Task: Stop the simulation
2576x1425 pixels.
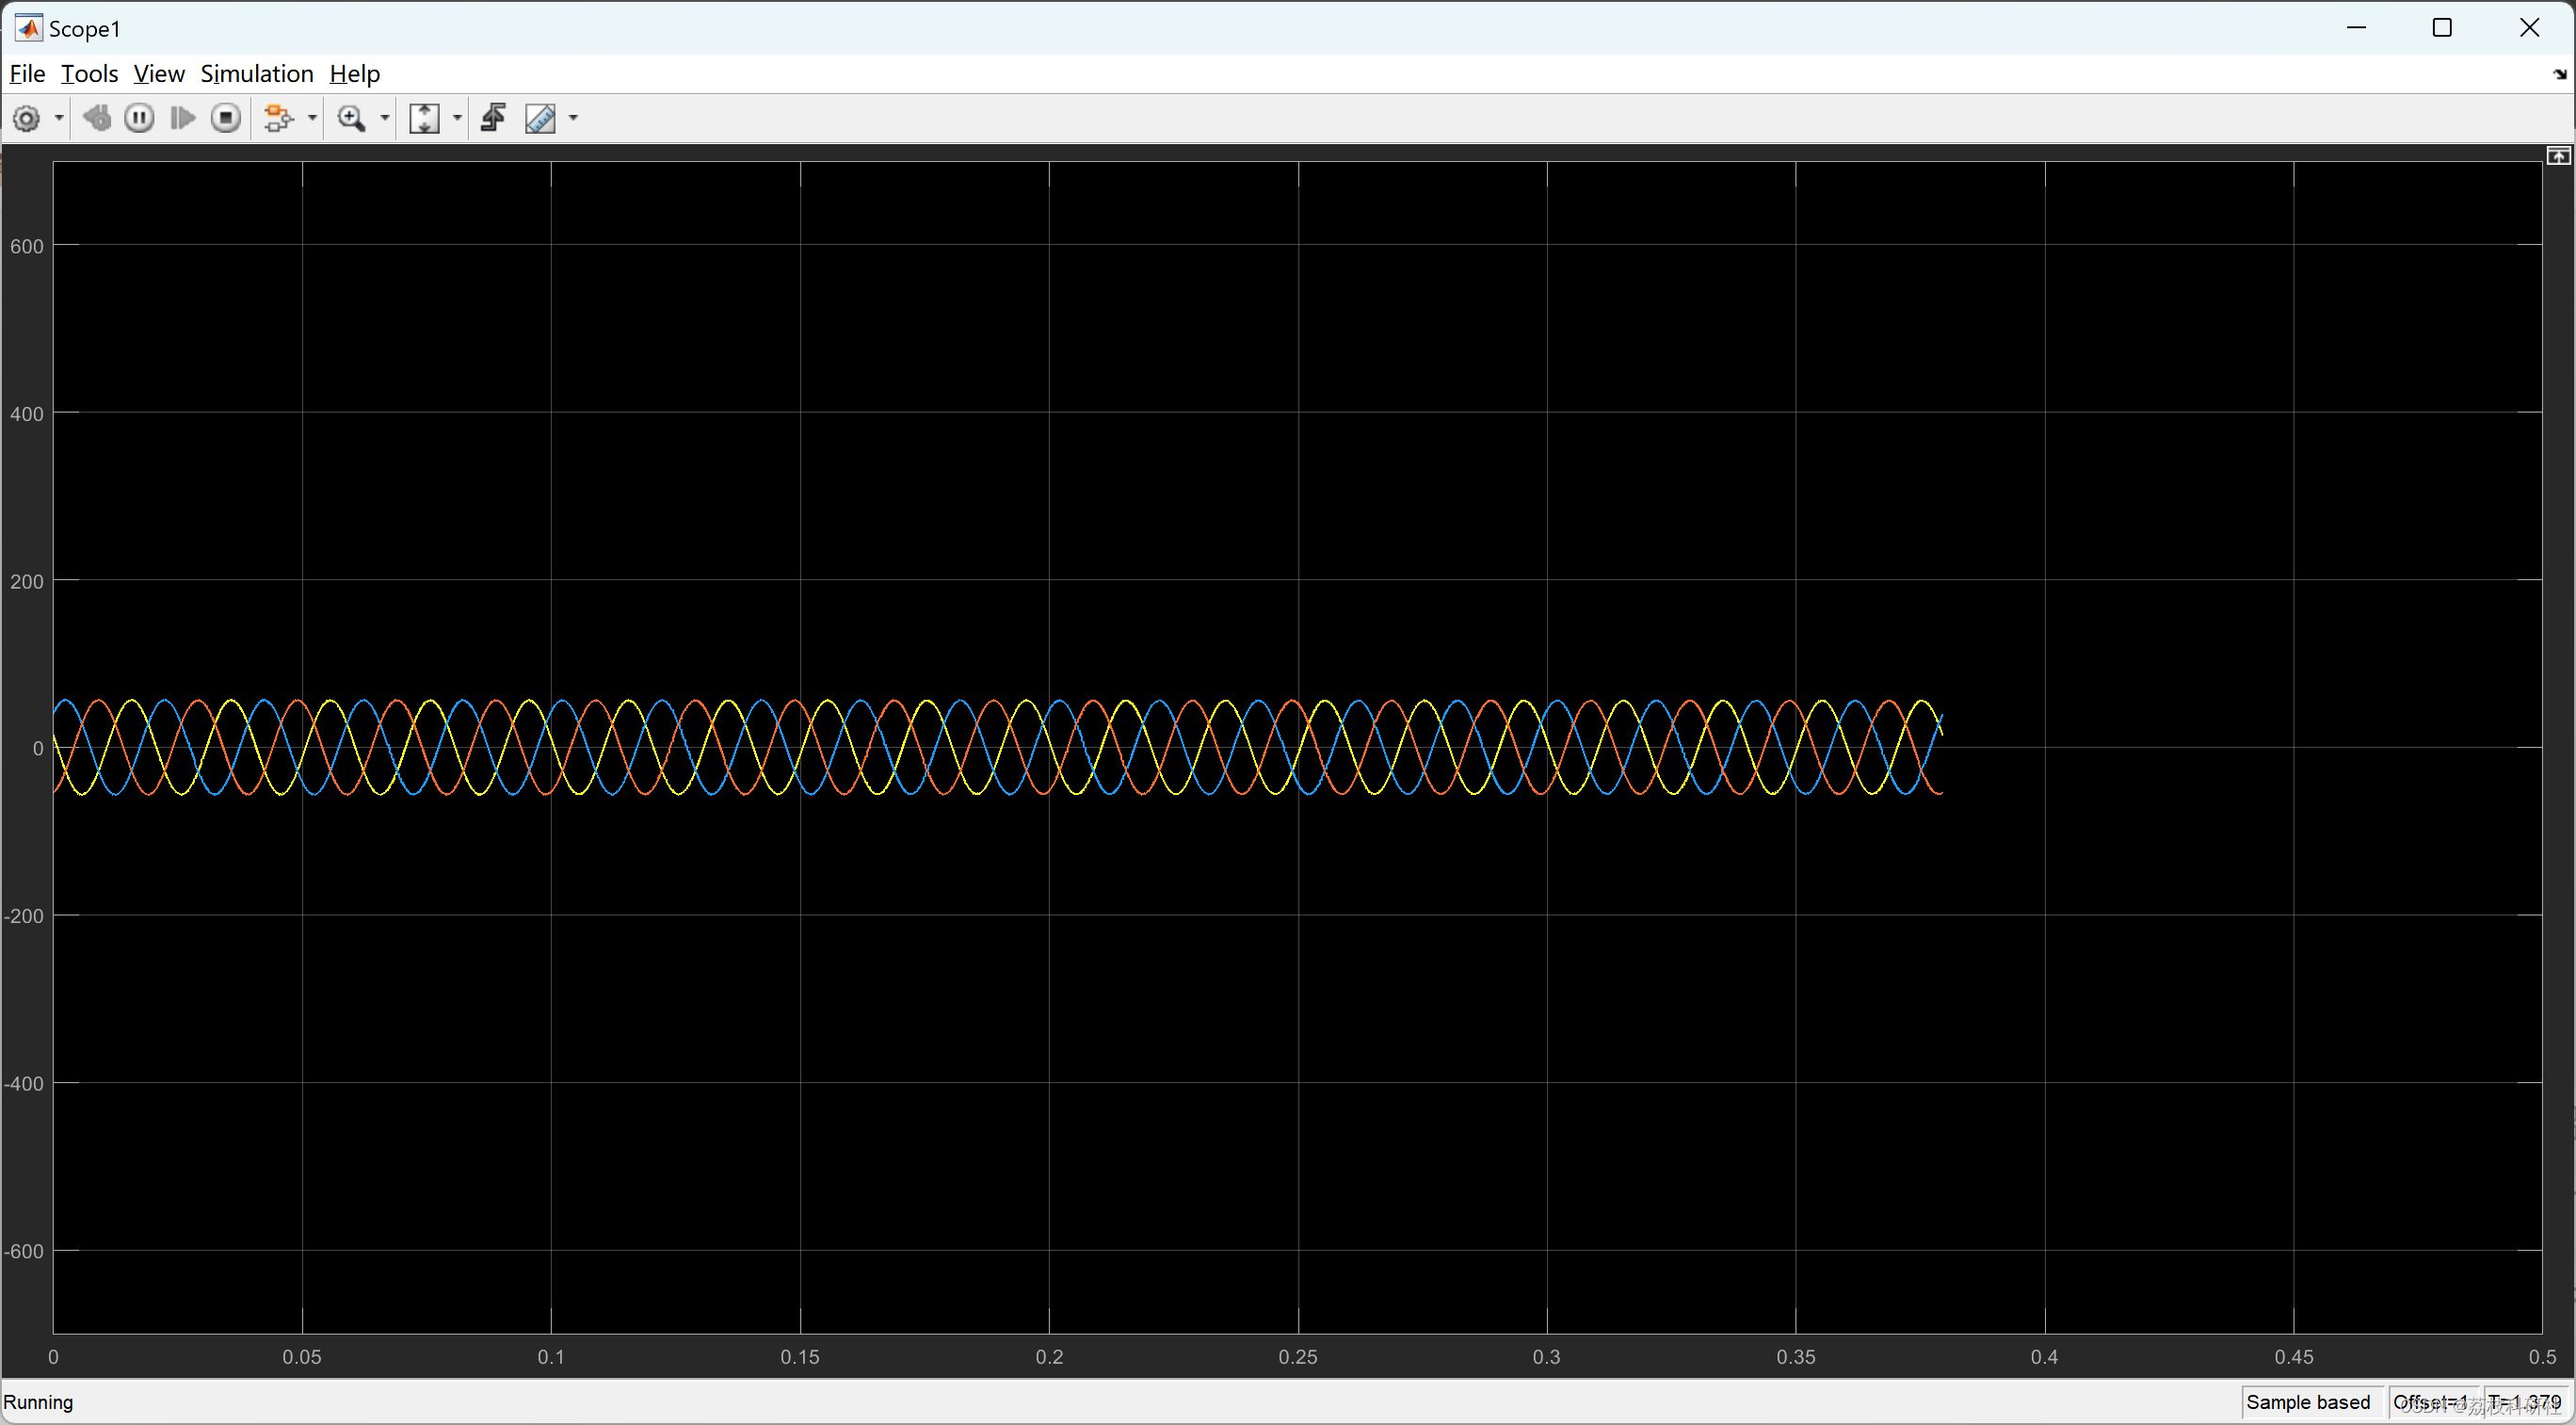Action: tap(226, 119)
